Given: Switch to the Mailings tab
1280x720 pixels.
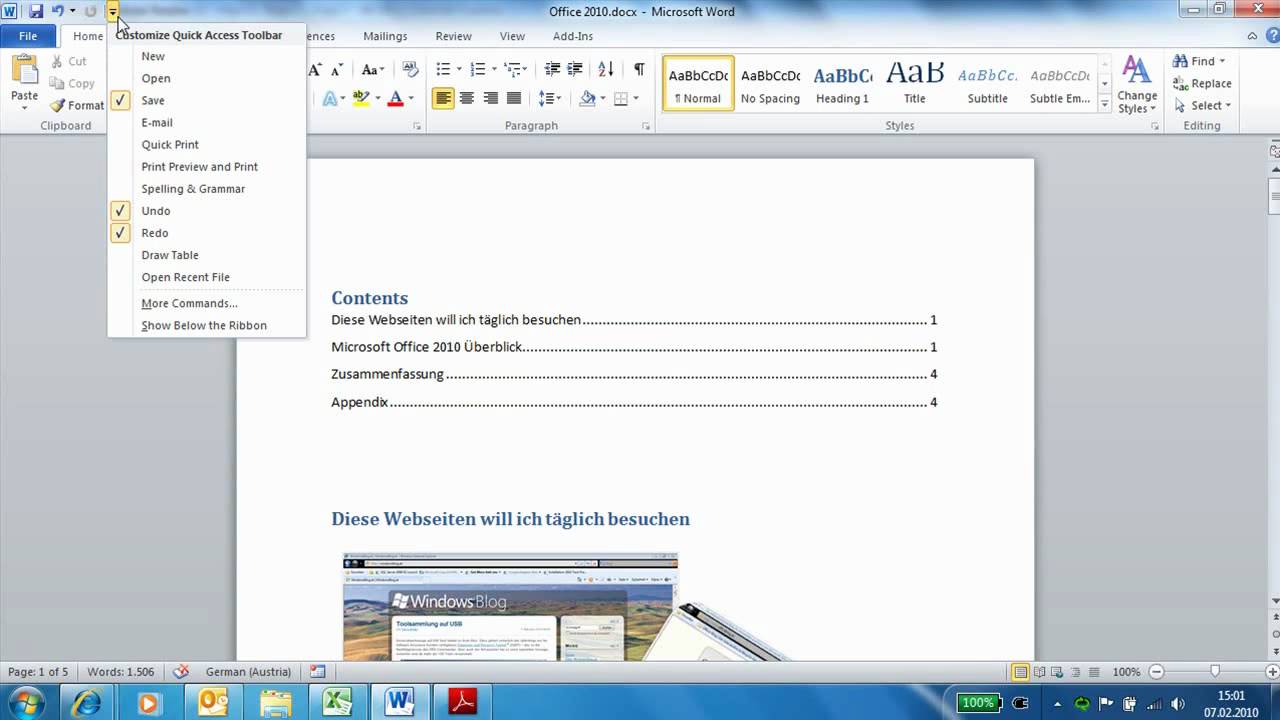Looking at the screenshot, I should pyautogui.click(x=385, y=36).
